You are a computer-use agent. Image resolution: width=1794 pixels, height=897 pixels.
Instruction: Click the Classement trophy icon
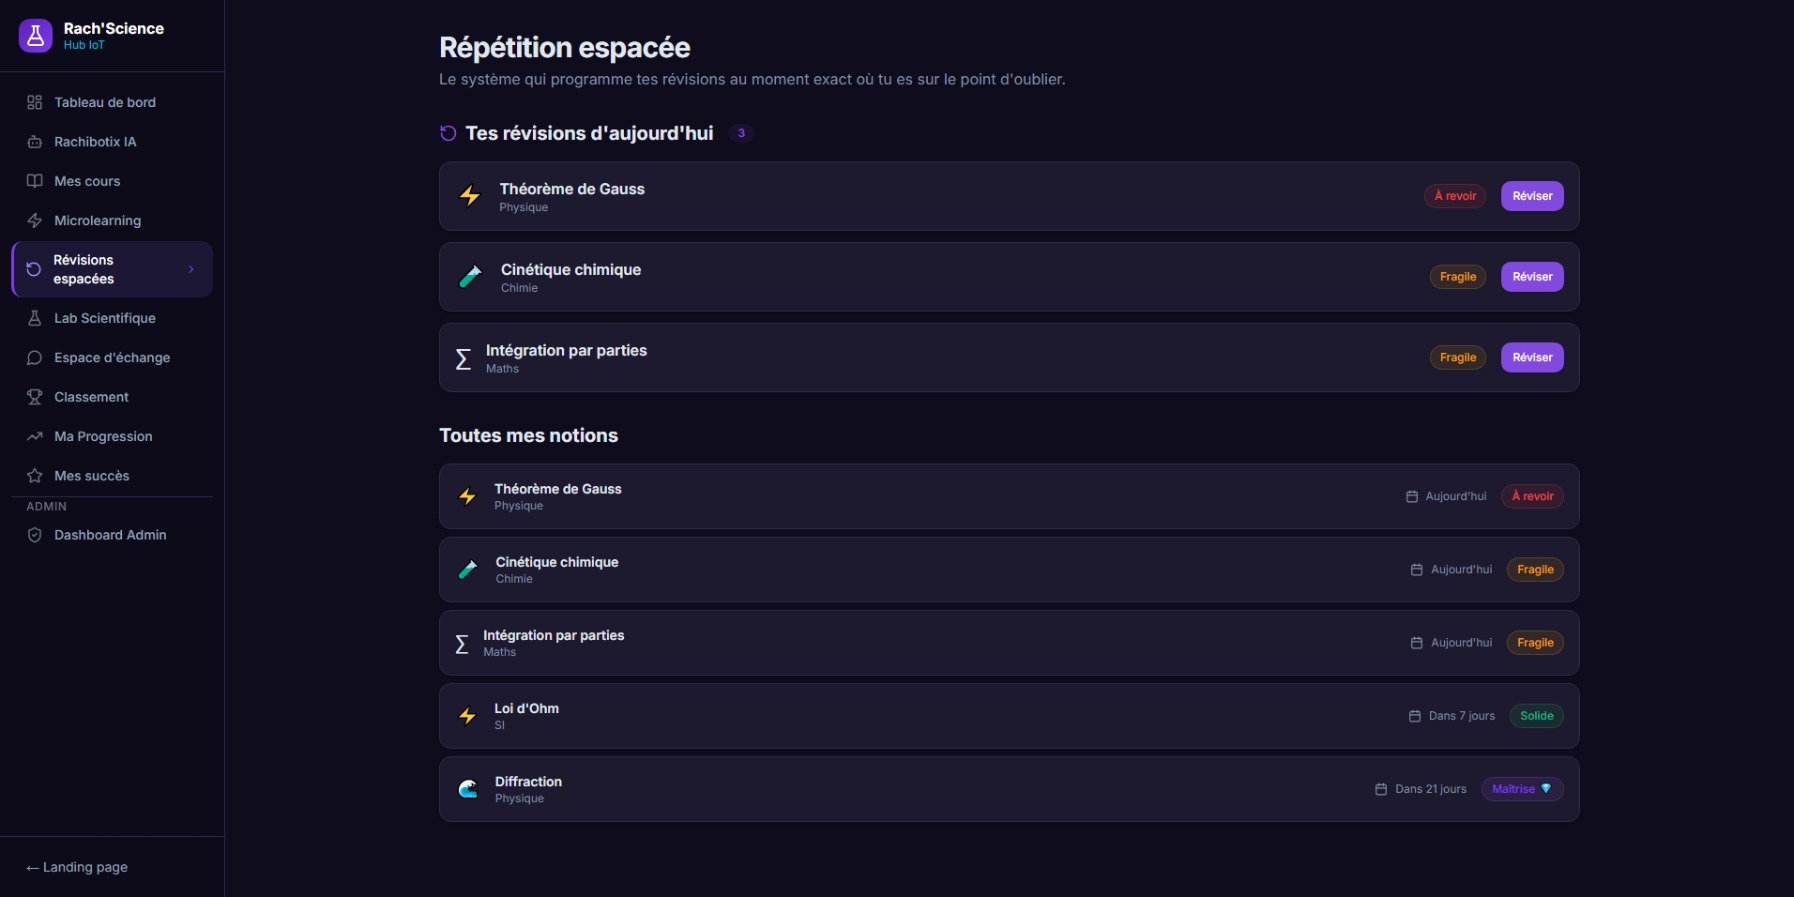click(x=35, y=397)
